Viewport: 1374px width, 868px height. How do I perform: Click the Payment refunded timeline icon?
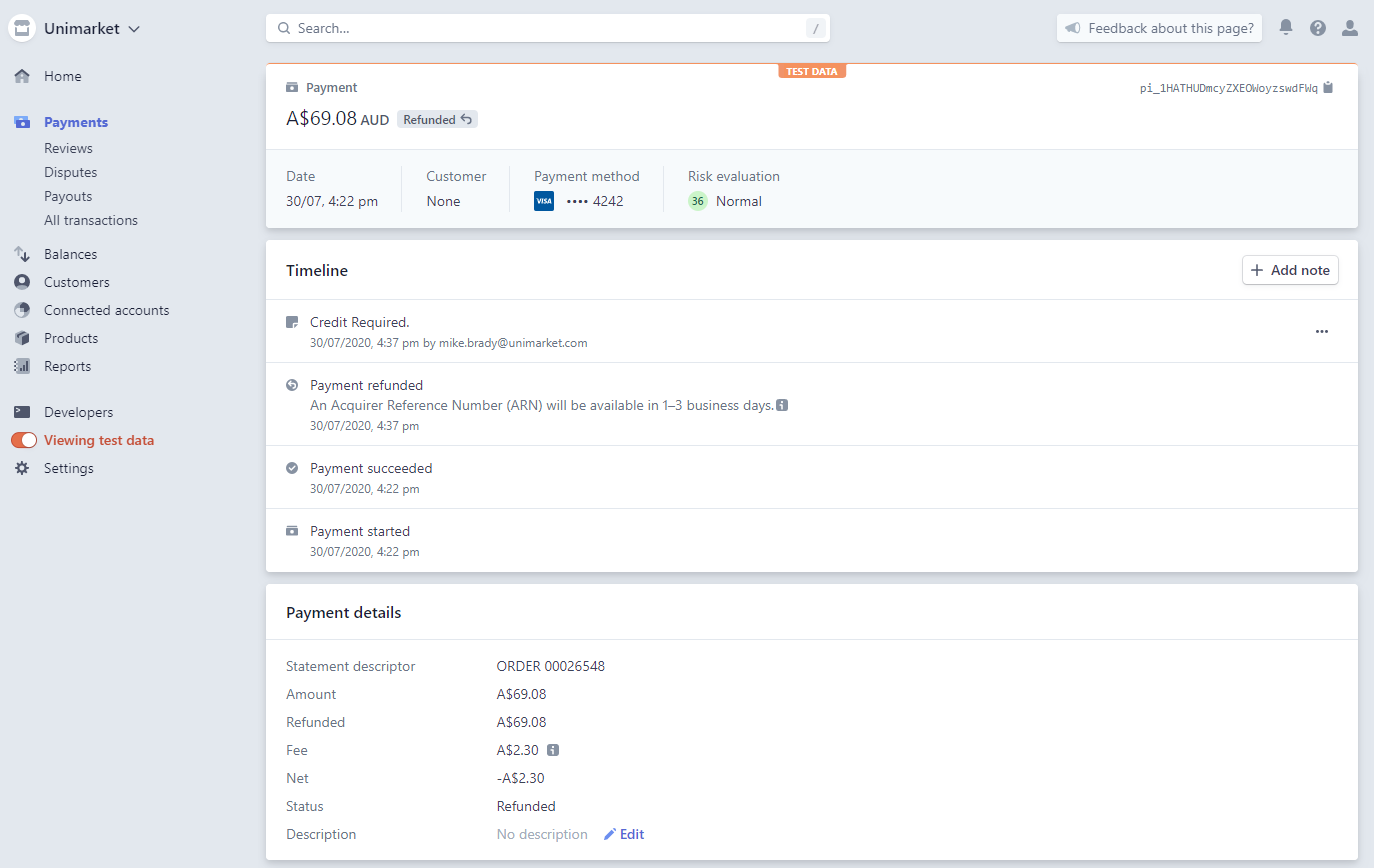tap(292, 385)
